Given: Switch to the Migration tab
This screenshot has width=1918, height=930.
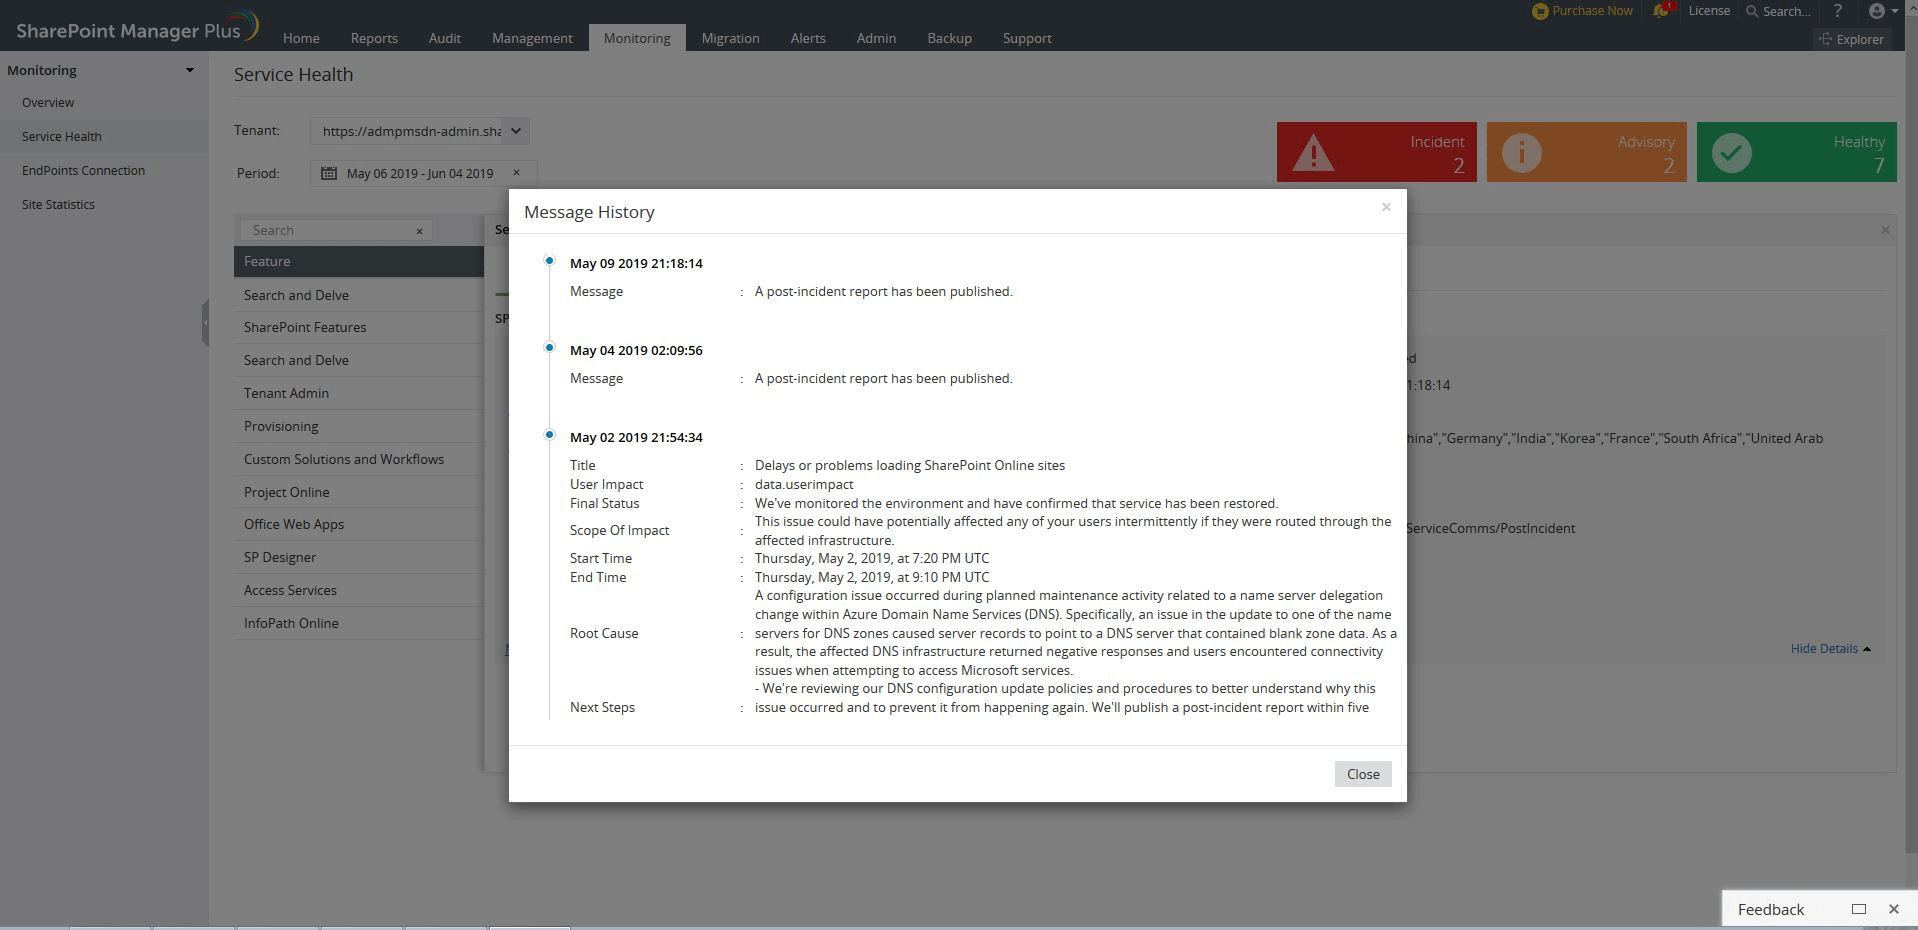Looking at the screenshot, I should pos(730,38).
